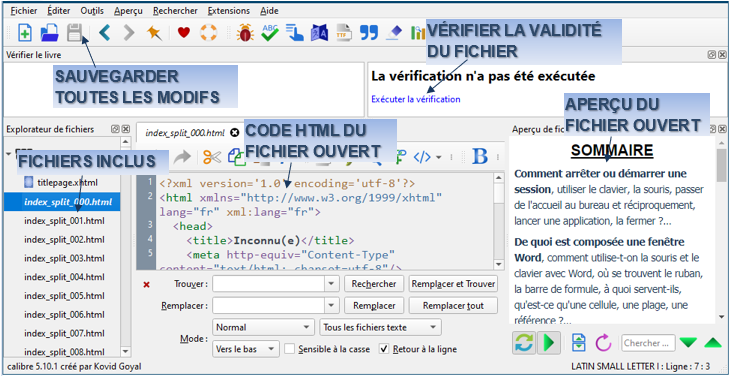Click the red heart donate icon
The height and width of the screenshot is (376, 732).
(184, 33)
